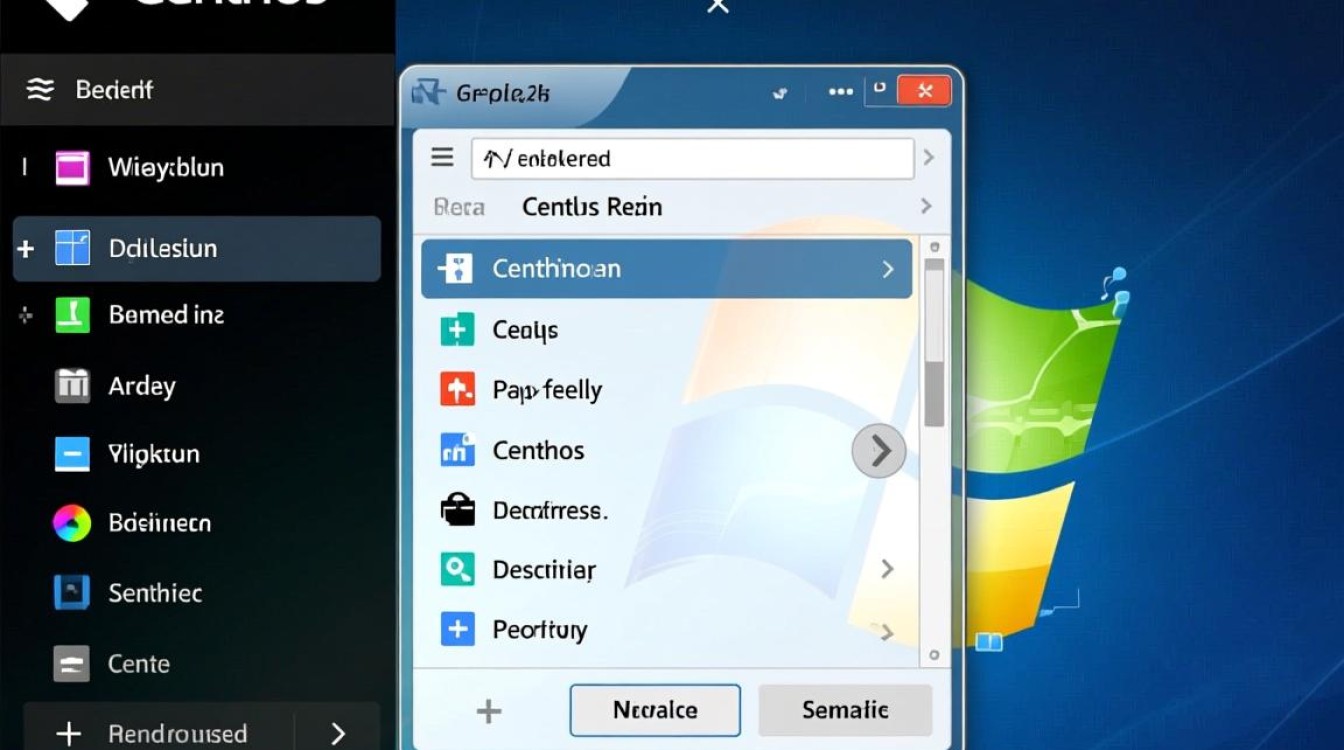Click the small window button left of red close
The height and width of the screenshot is (750, 1344).
(x=880, y=90)
